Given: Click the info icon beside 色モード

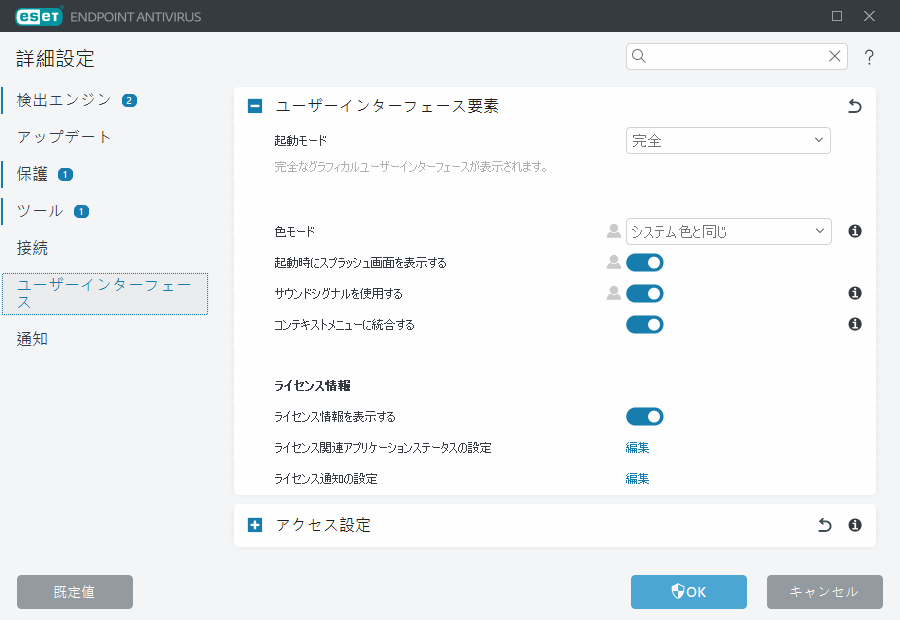Looking at the screenshot, I should (x=853, y=231).
